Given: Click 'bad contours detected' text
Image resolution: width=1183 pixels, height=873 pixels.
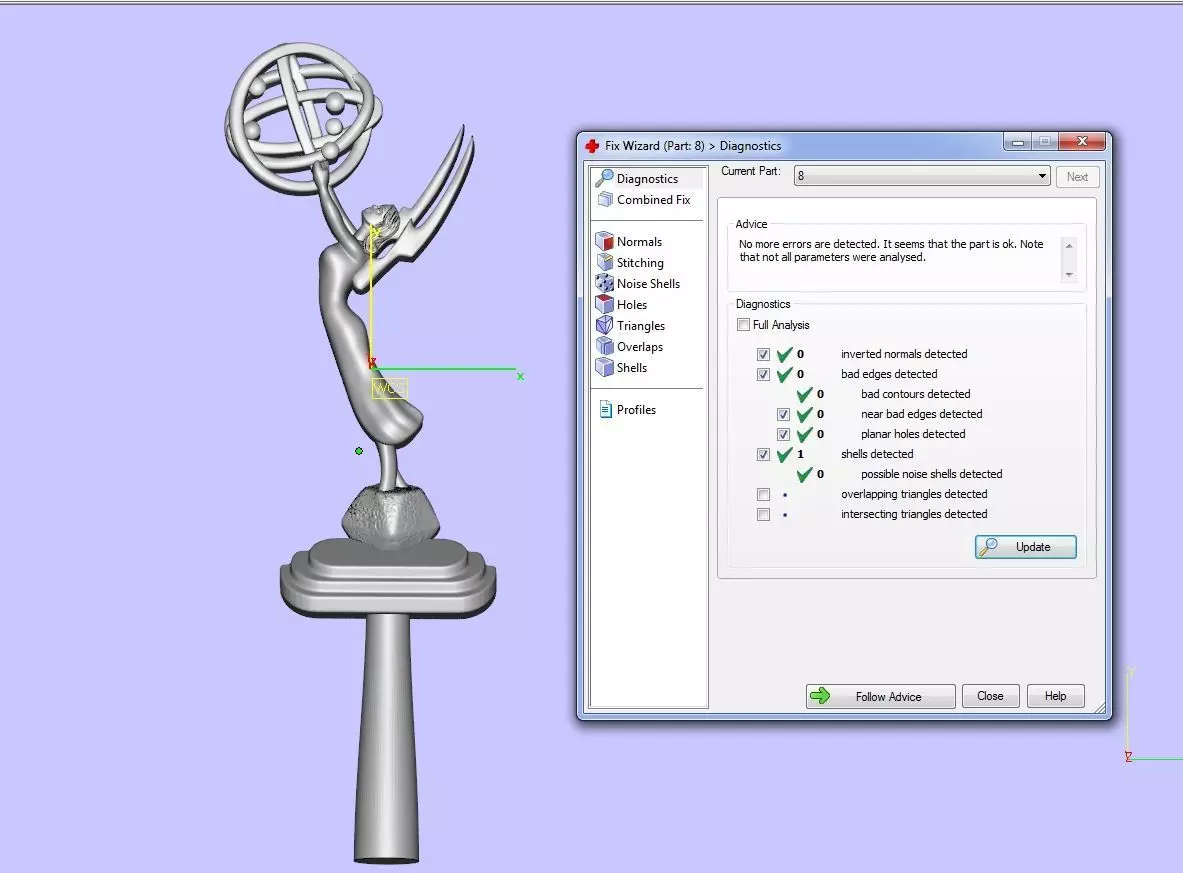Looking at the screenshot, I should click(x=915, y=394).
